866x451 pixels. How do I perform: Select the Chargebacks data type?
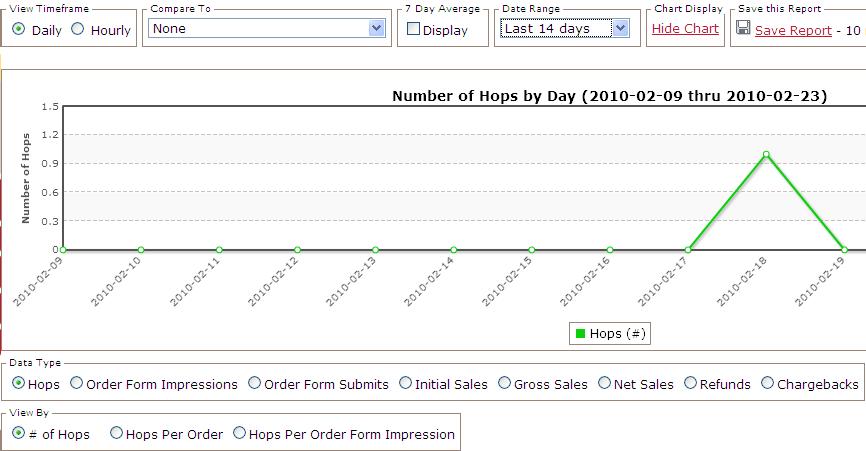768,383
